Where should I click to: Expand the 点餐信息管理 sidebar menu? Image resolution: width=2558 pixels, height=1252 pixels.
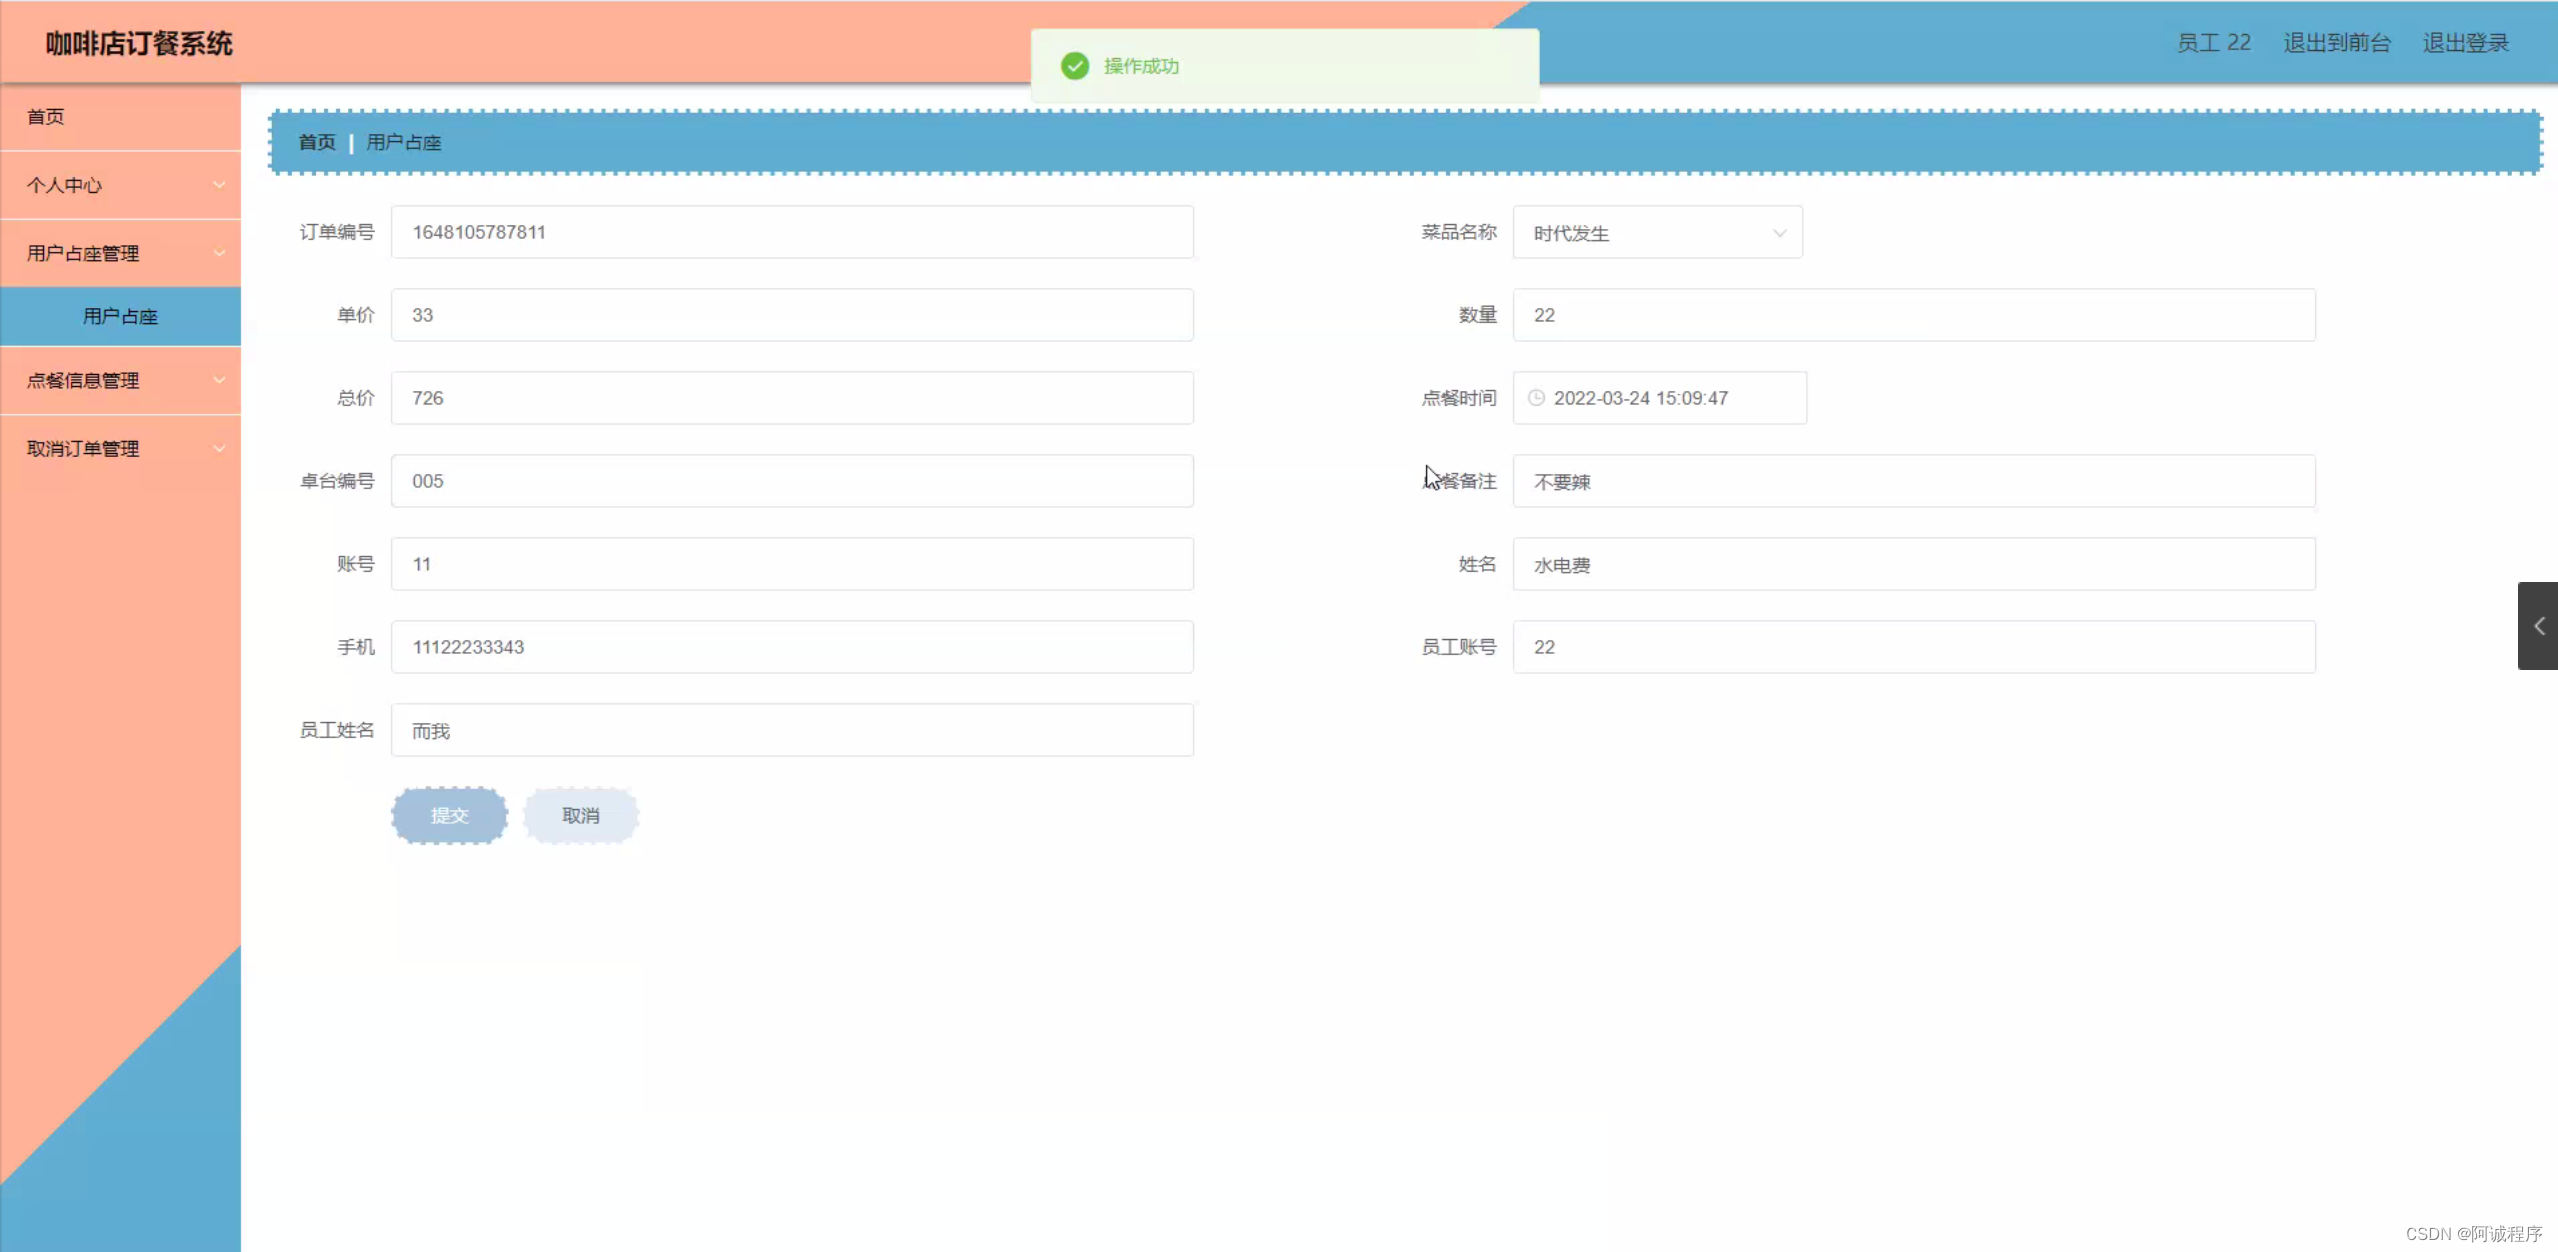tap(120, 380)
